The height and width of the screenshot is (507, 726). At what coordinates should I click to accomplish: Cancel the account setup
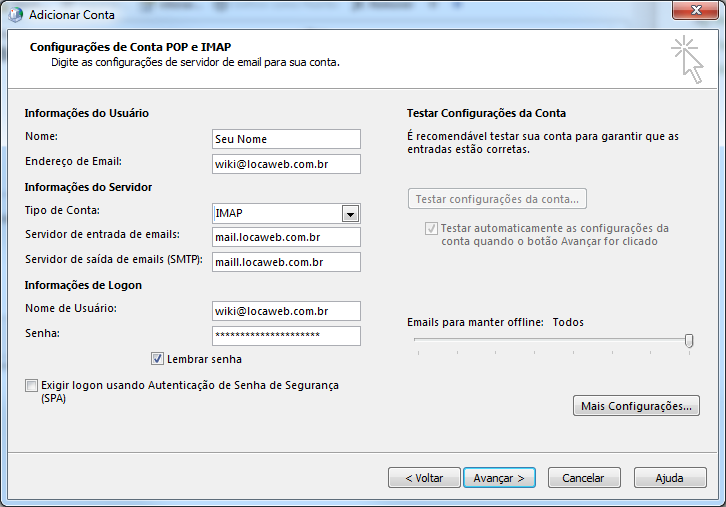(x=584, y=477)
